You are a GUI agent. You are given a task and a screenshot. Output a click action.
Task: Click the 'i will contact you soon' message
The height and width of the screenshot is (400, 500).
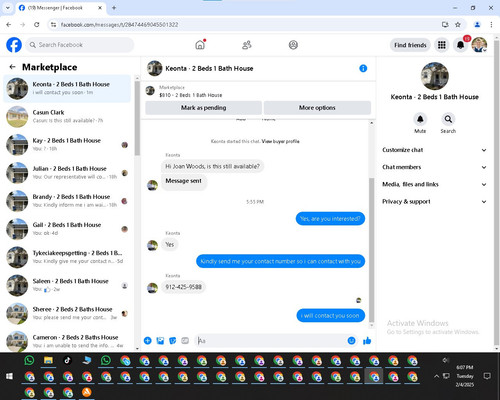point(331,316)
